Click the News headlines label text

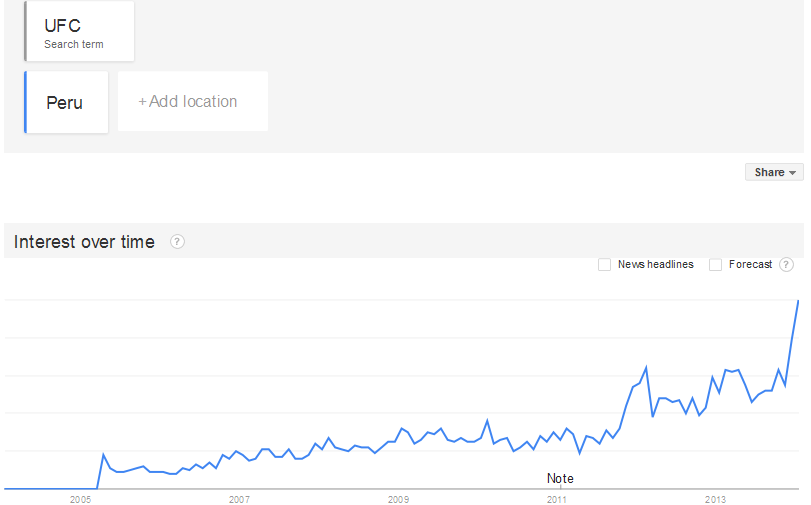pos(655,264)
